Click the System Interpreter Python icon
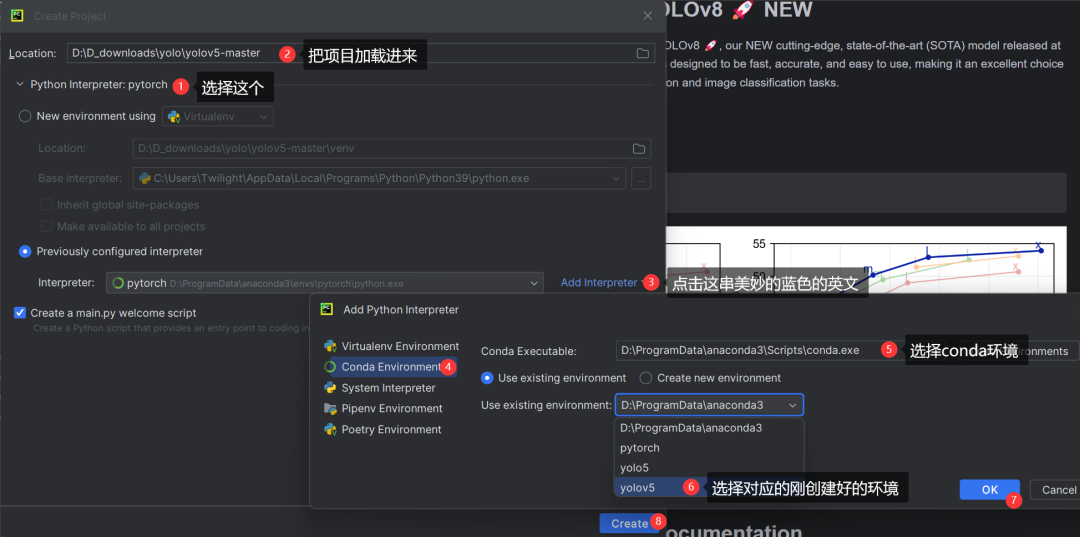This screenshot has width=1080, height=537. (330, 388)
